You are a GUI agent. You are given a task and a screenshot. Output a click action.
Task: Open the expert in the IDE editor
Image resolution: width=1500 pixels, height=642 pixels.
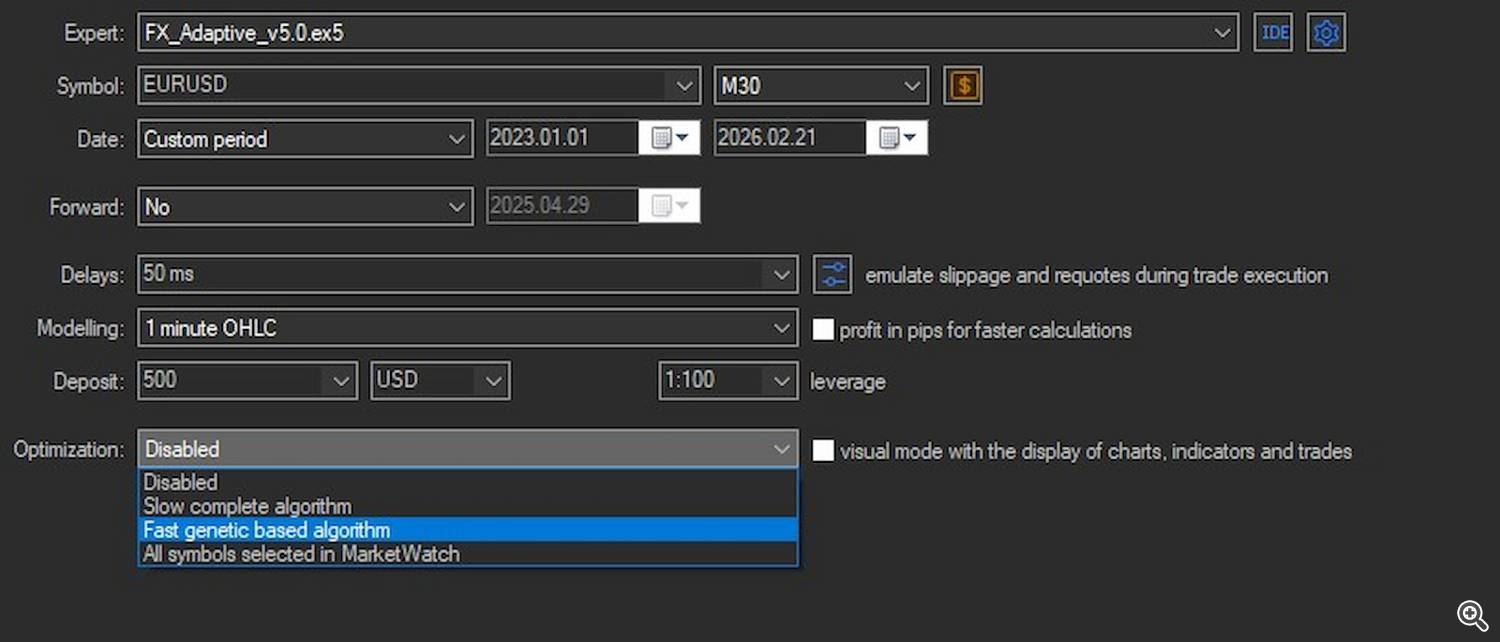(1273, 32)
